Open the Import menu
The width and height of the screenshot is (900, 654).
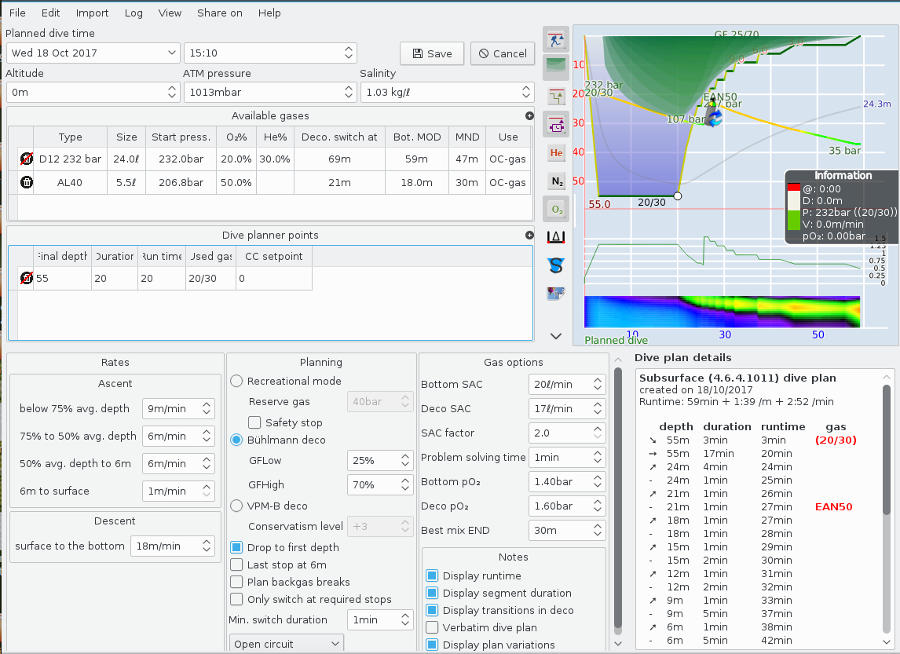[x=92, y=13]
